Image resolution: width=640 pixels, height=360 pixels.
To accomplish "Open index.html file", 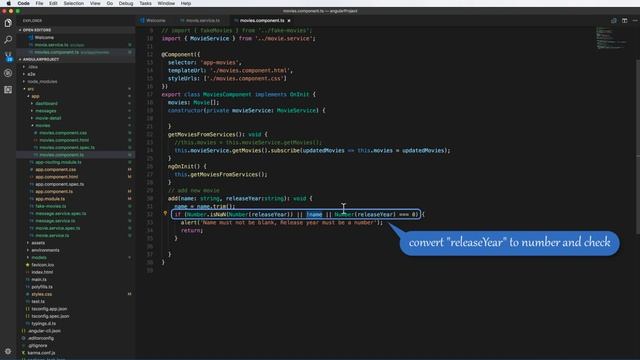I will 42,272.
